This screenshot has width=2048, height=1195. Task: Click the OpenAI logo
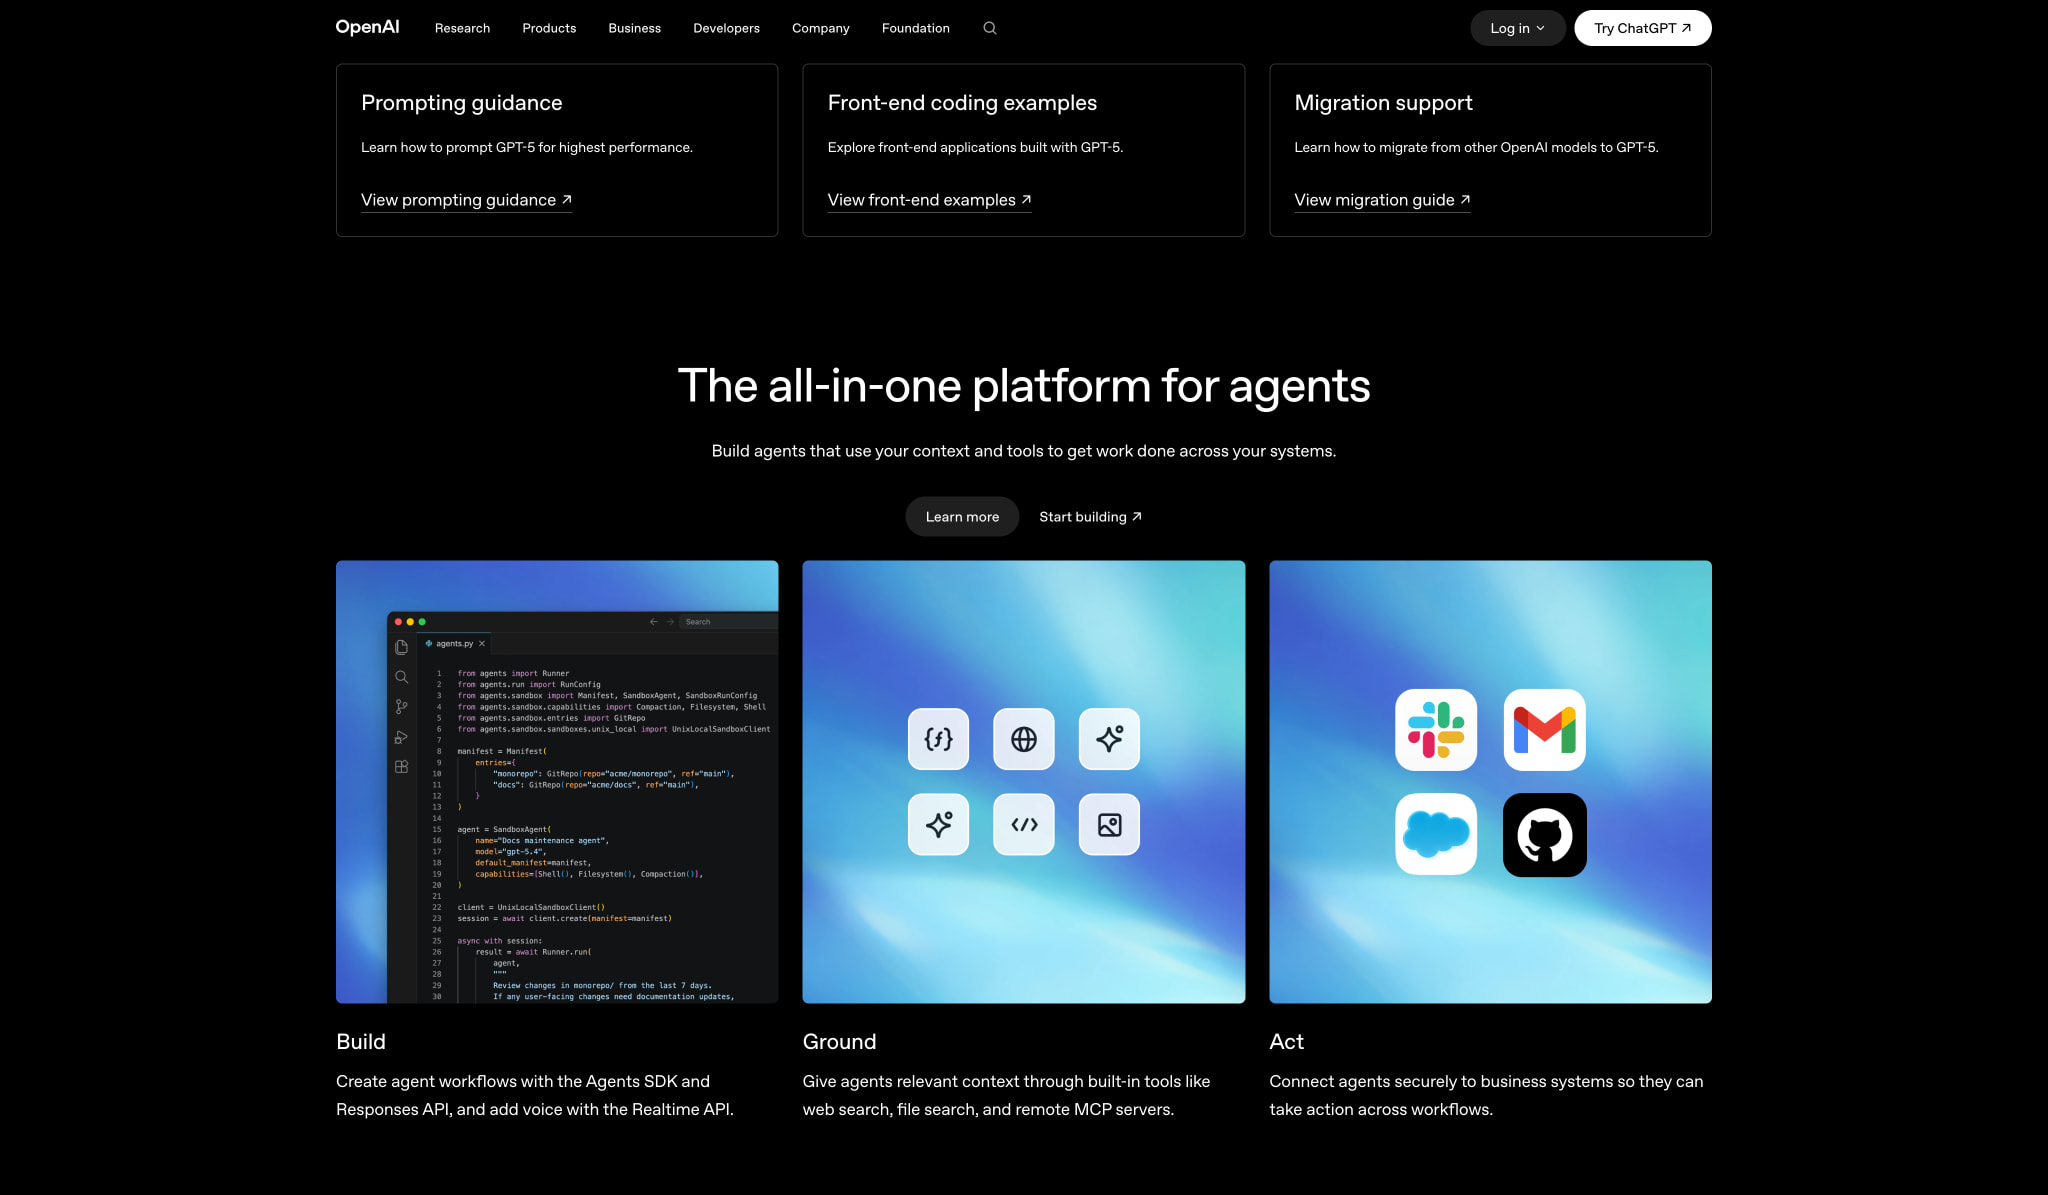[367, 27]
